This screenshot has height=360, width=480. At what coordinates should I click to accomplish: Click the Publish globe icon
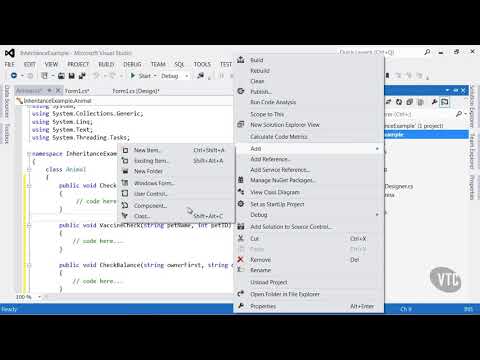coord(241,91)
